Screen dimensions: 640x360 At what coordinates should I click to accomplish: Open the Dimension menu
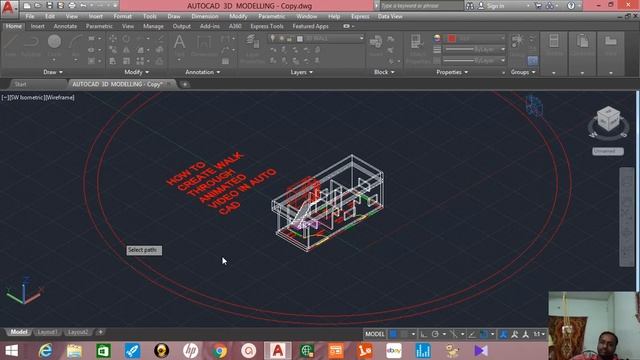tap(204, 16)
